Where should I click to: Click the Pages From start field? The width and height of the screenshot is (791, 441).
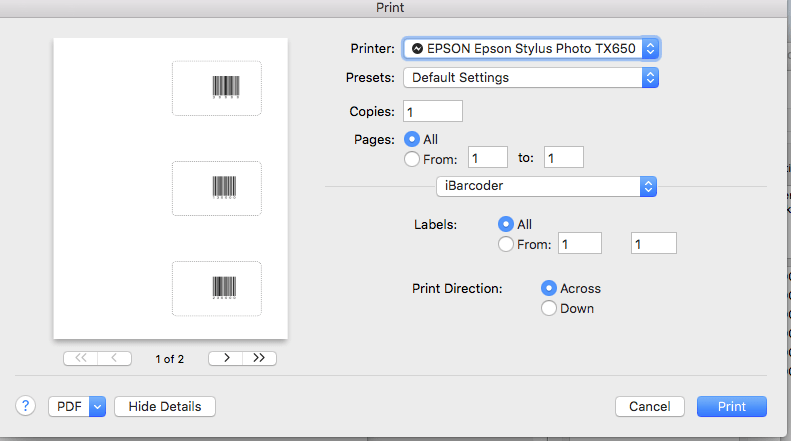[x=488, y=157]
